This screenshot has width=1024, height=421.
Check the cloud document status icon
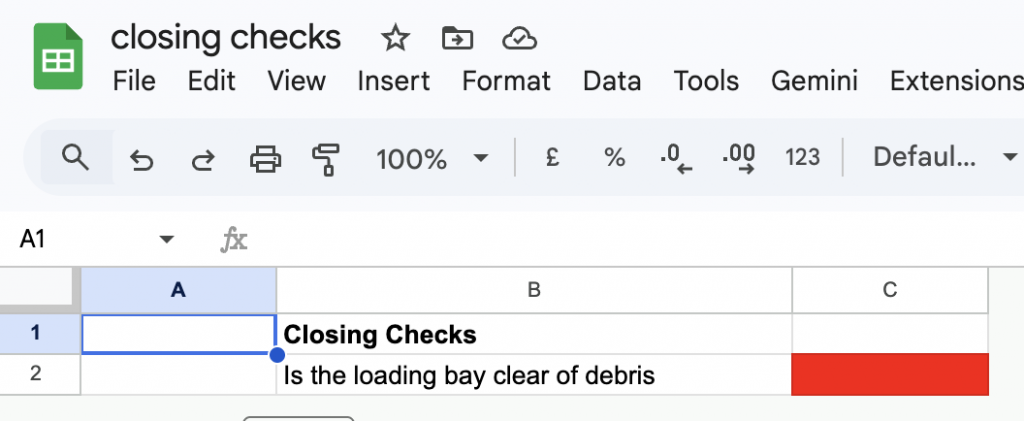point(519,39)
